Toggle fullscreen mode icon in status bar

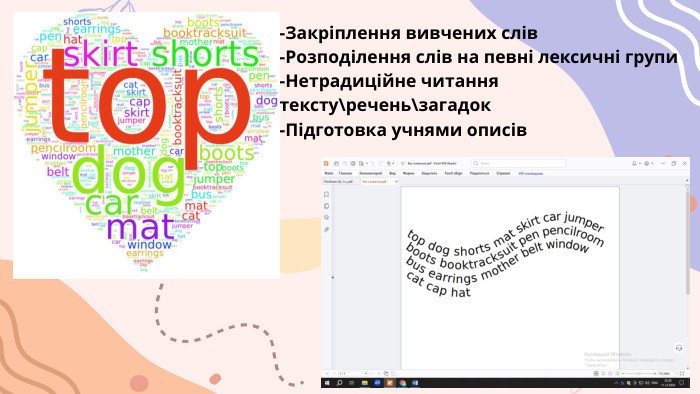coord(682,373)
